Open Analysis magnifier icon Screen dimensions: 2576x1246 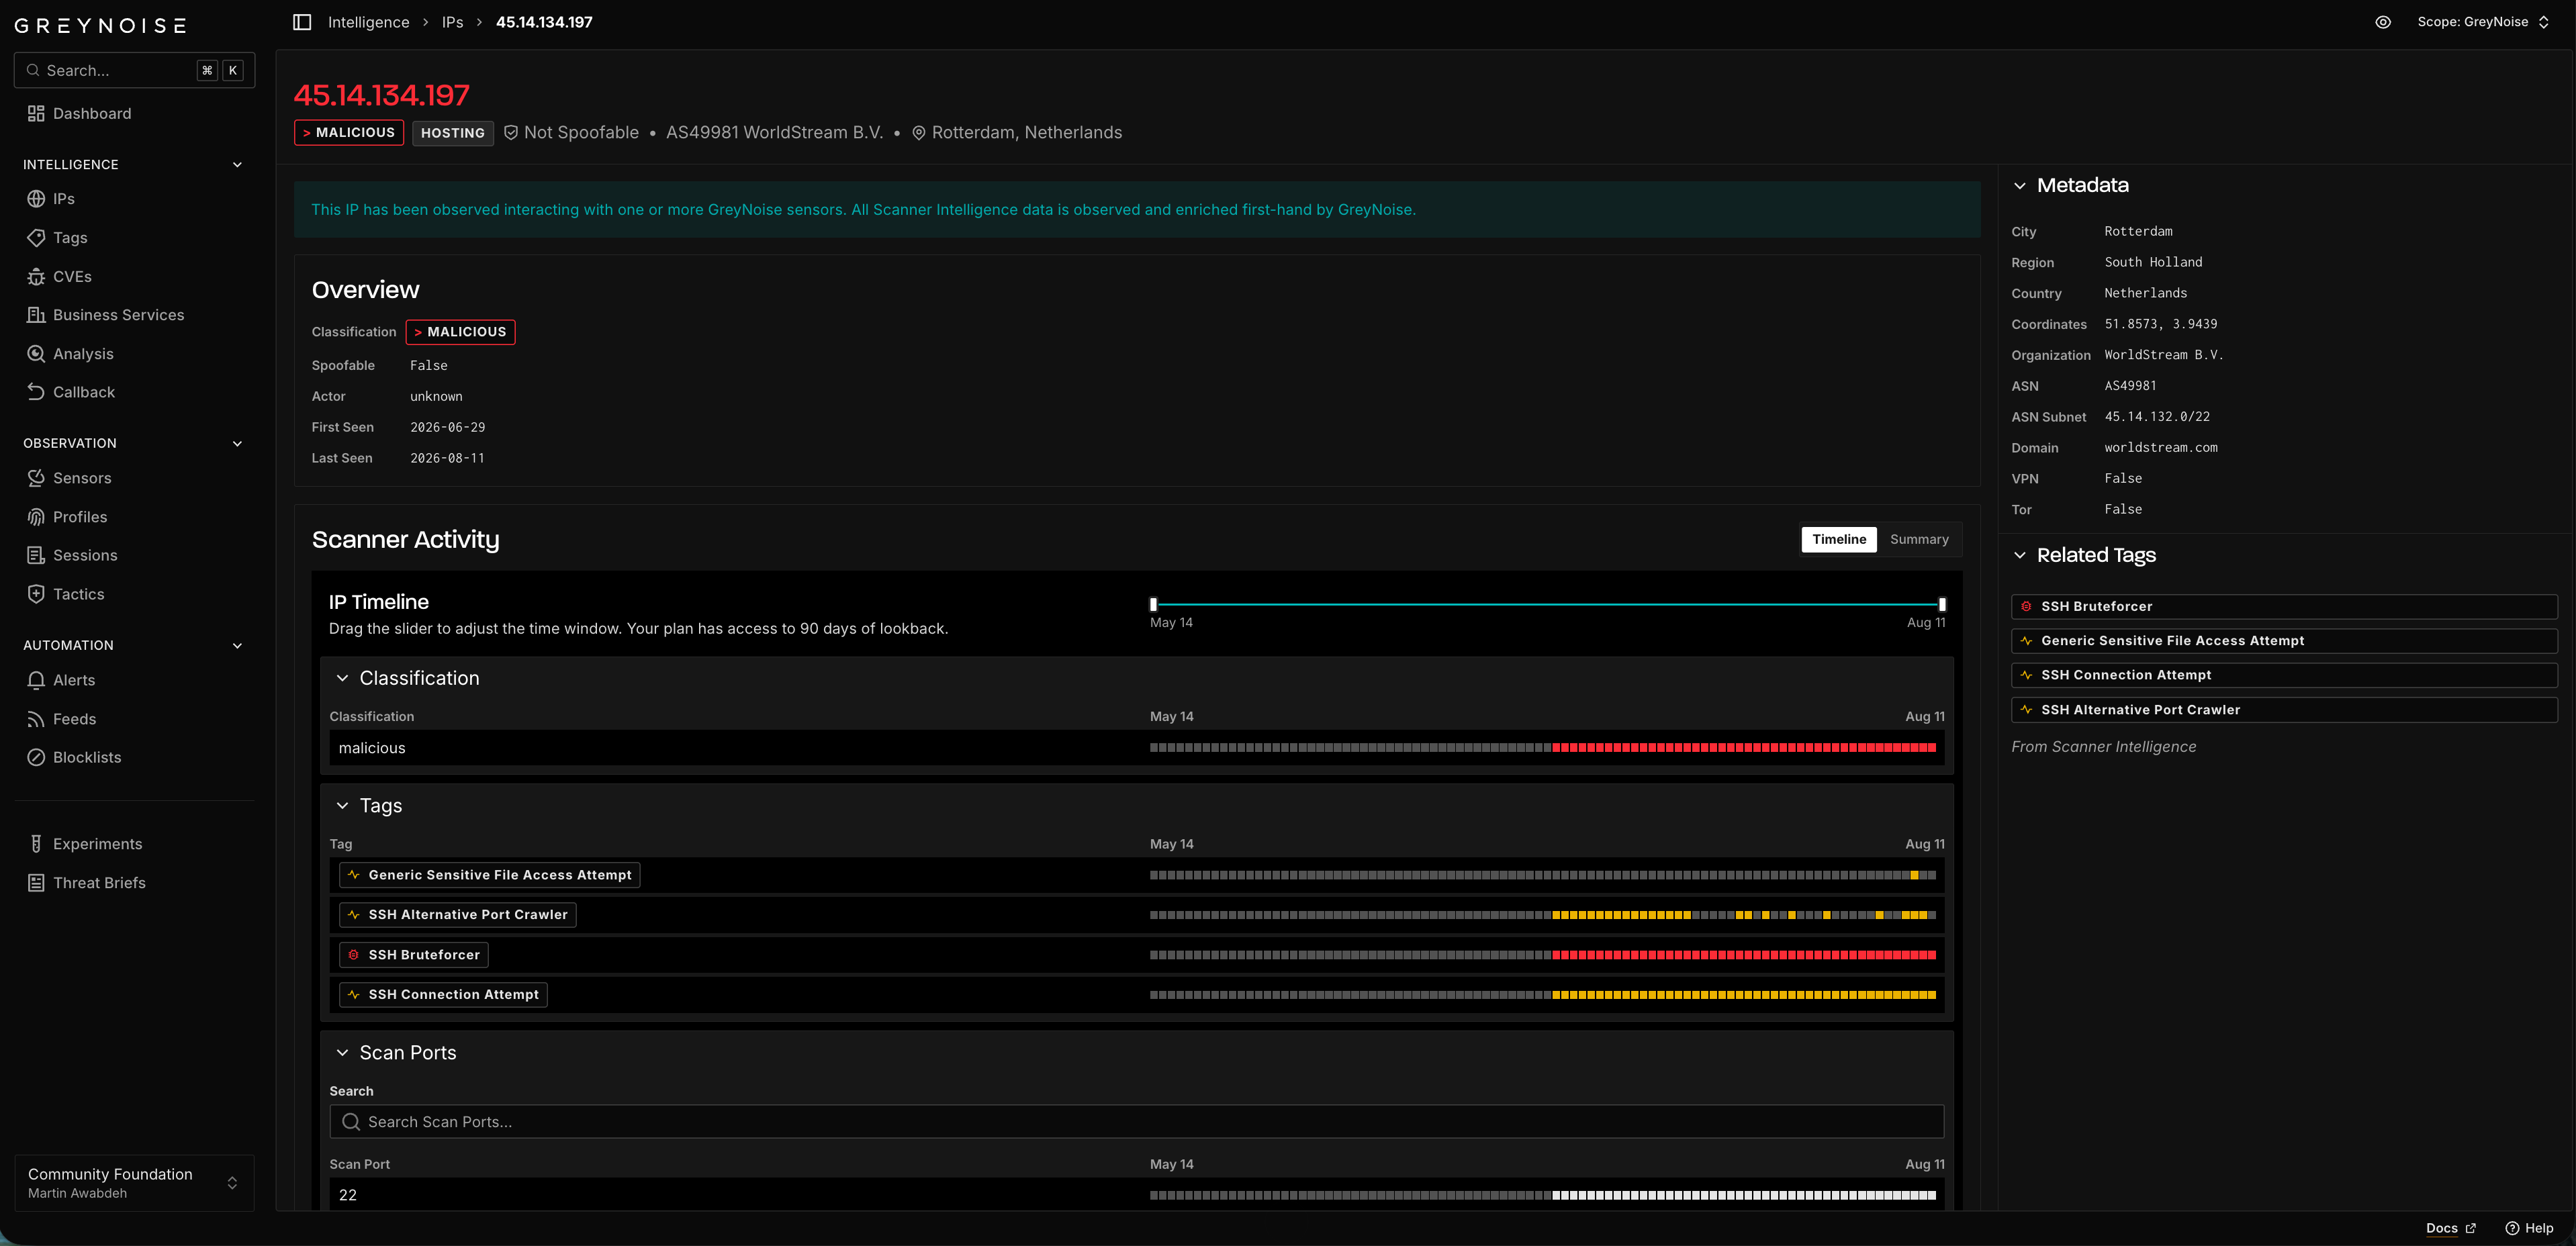click(36, 354)
